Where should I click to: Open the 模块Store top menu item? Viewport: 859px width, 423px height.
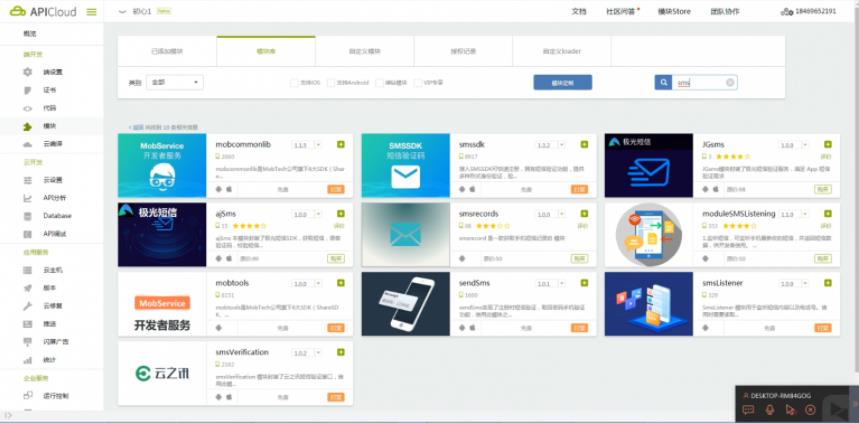(673, 12)
